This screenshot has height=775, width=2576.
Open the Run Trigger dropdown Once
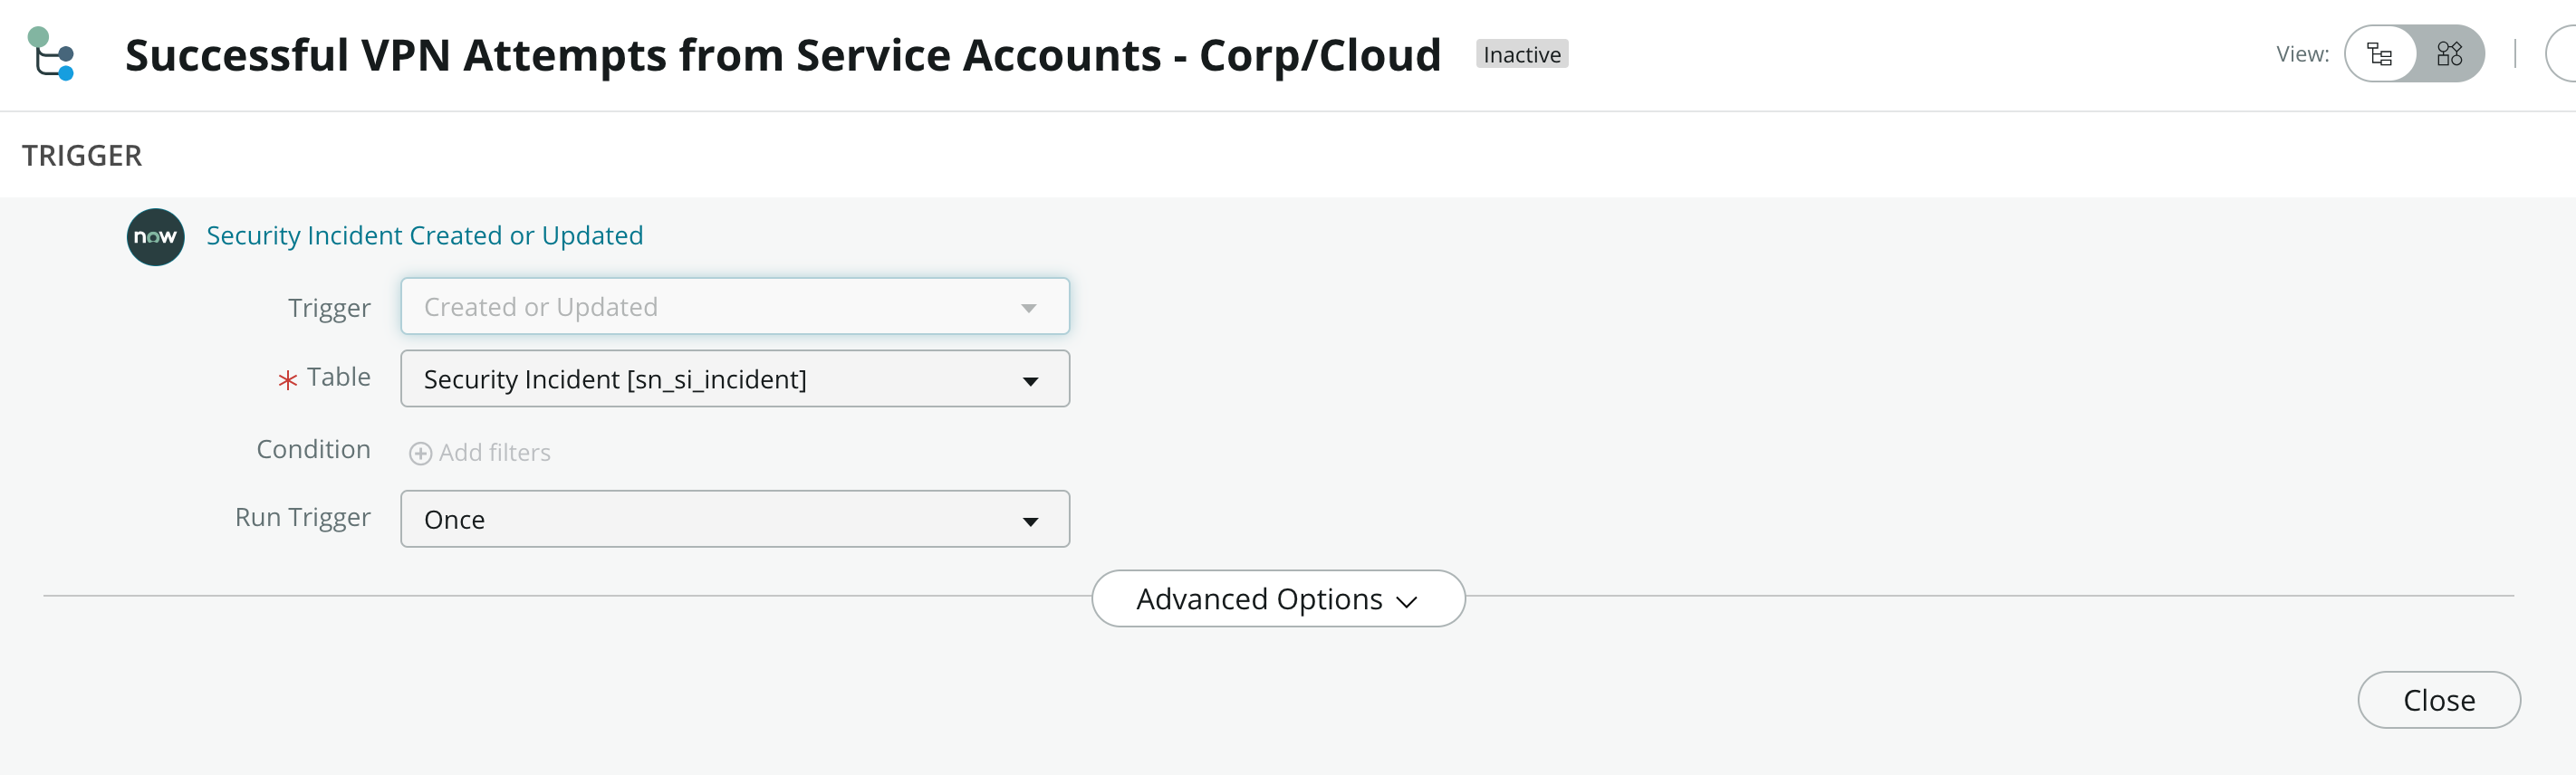click(735, 519)
